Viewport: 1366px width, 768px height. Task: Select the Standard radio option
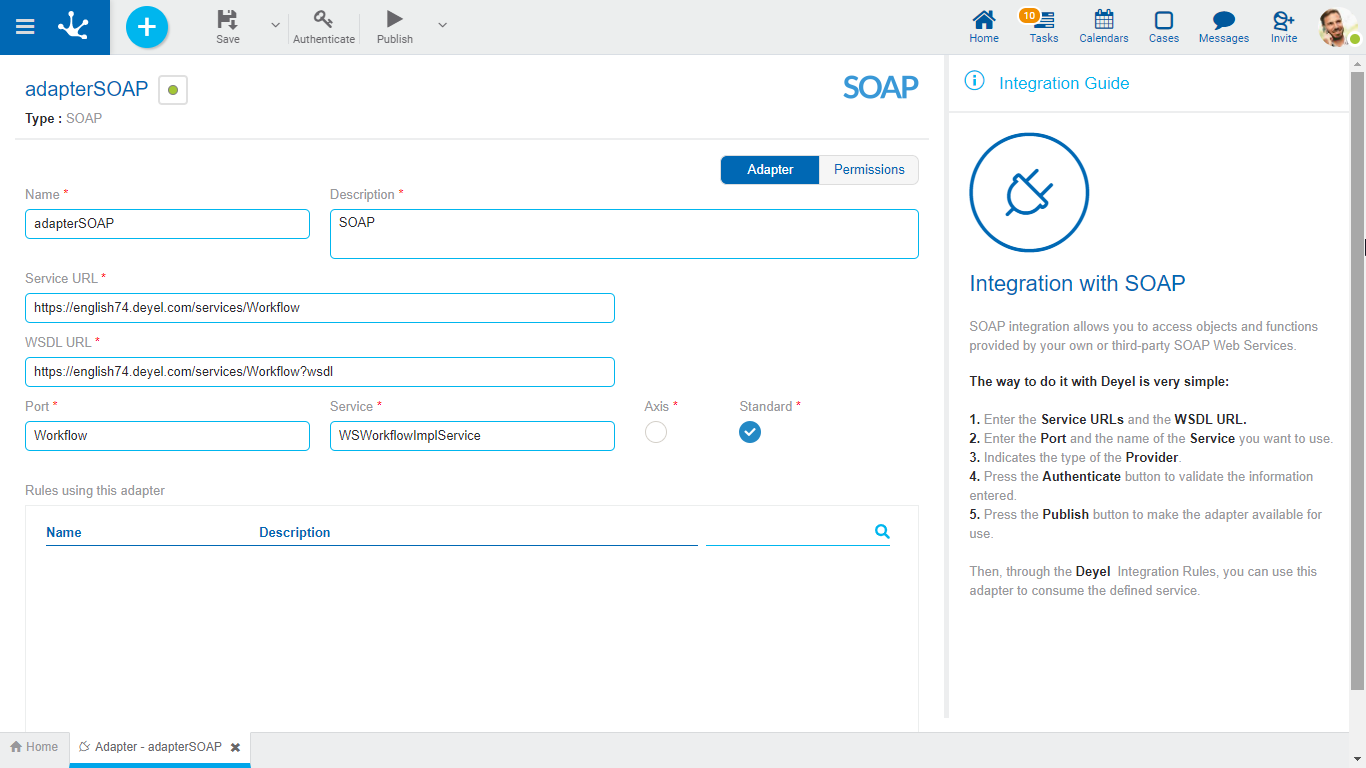tap(750, 432)
